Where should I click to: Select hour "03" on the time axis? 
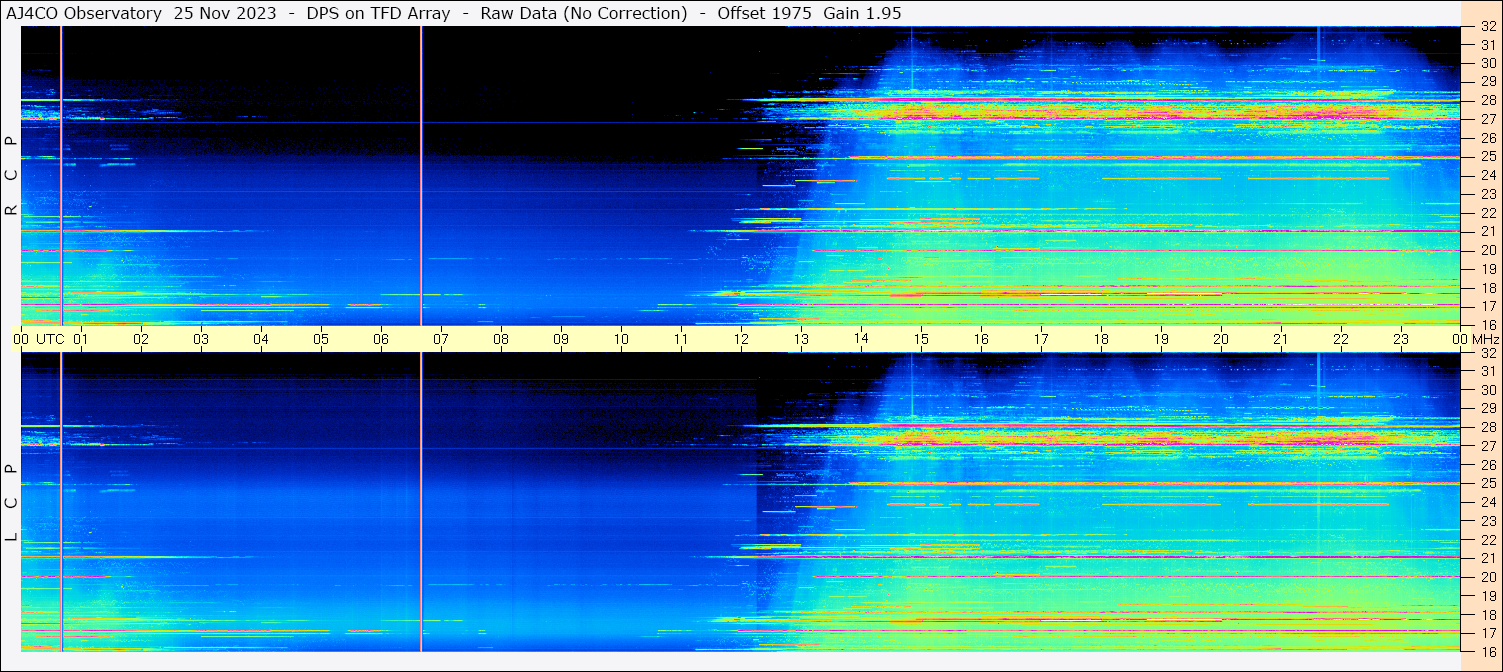point(201,339)
